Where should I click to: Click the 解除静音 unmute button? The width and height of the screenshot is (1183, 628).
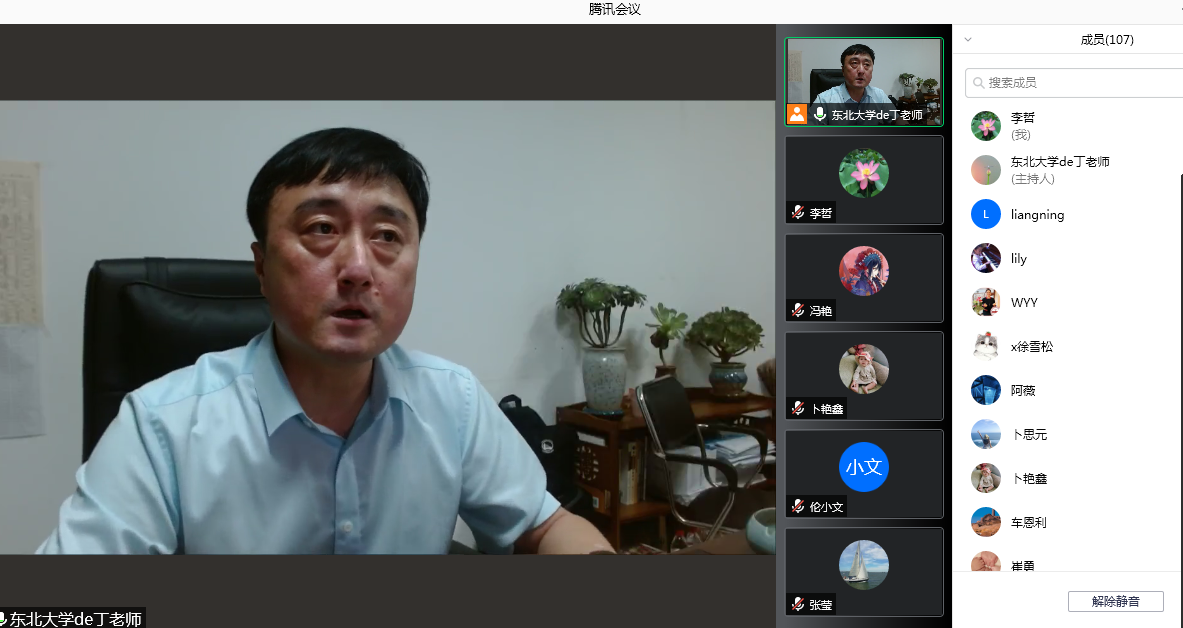click(1115, 601)
